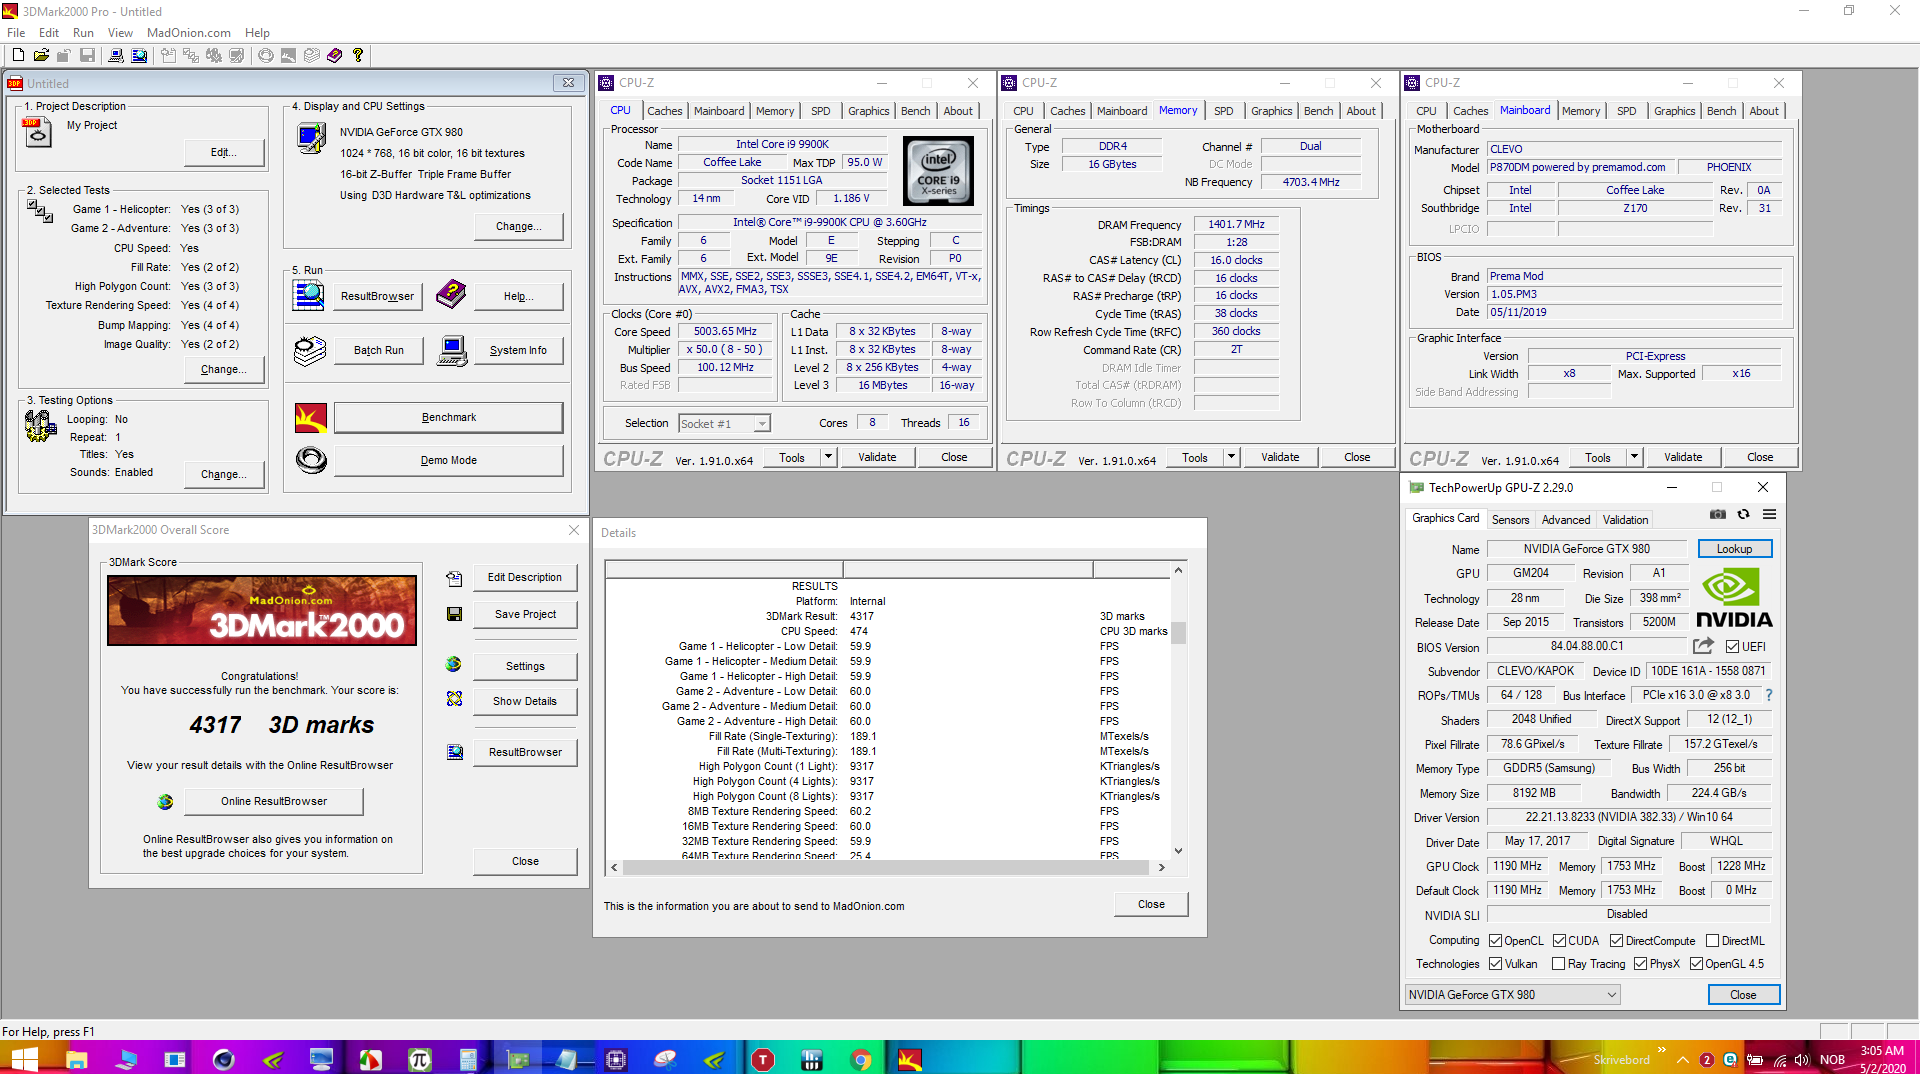Screen dimensions: 1920x1074
Task: Click the Bus Interface question mark in GPU-Z
Action: click(1768, 695)
